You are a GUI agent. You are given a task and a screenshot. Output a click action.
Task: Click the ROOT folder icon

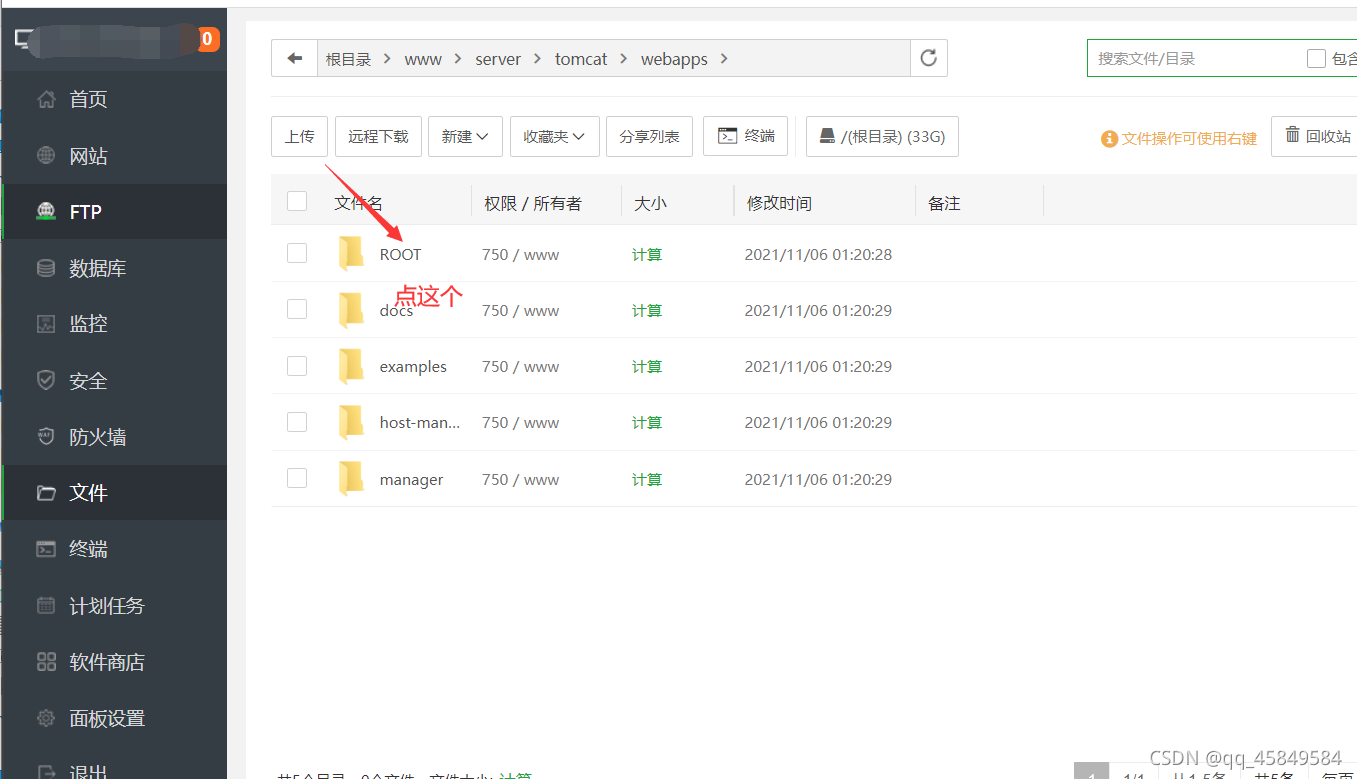pos(351,254)
